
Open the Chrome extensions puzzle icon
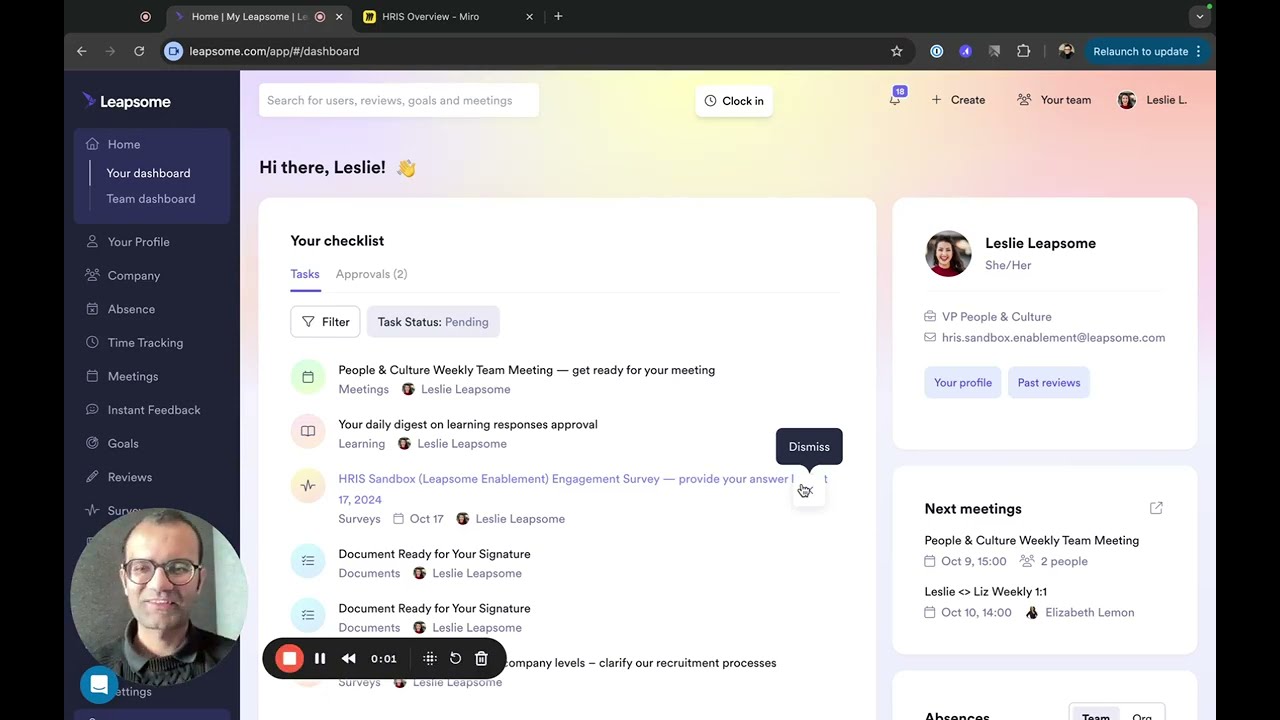coord(1023,51)
